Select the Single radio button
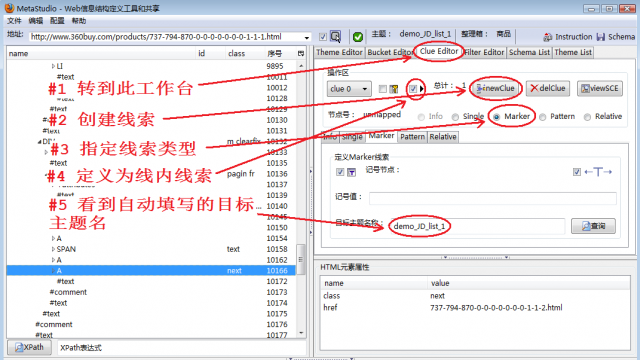The height and width of the screenshot is (360, 640). tap(455, 117)
